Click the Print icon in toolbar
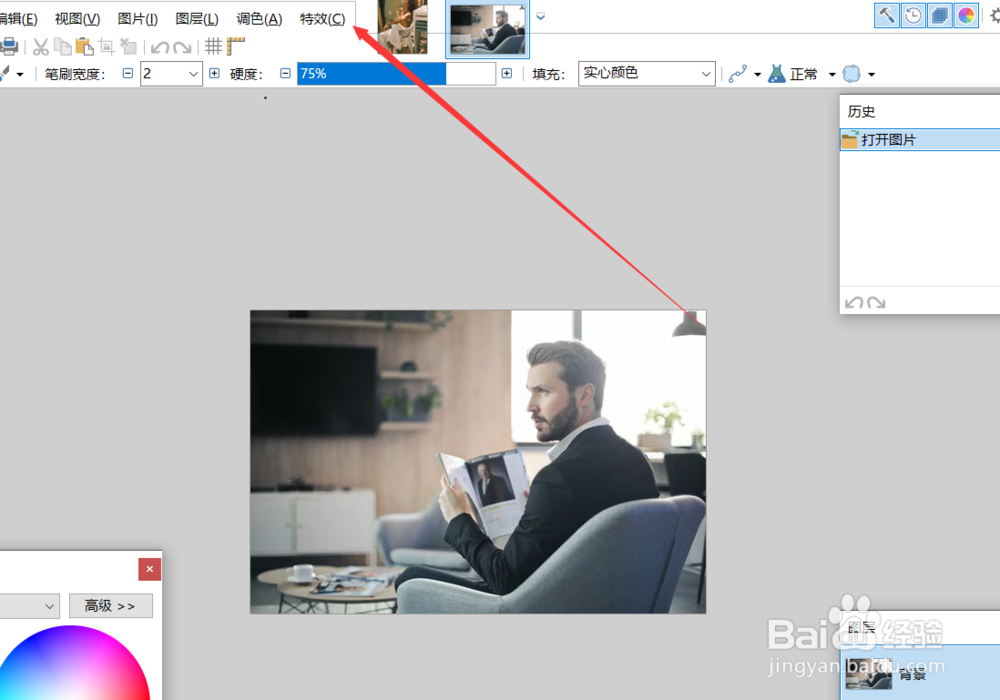The width and height of the screenshot is (1000, 700). [9, 47]
